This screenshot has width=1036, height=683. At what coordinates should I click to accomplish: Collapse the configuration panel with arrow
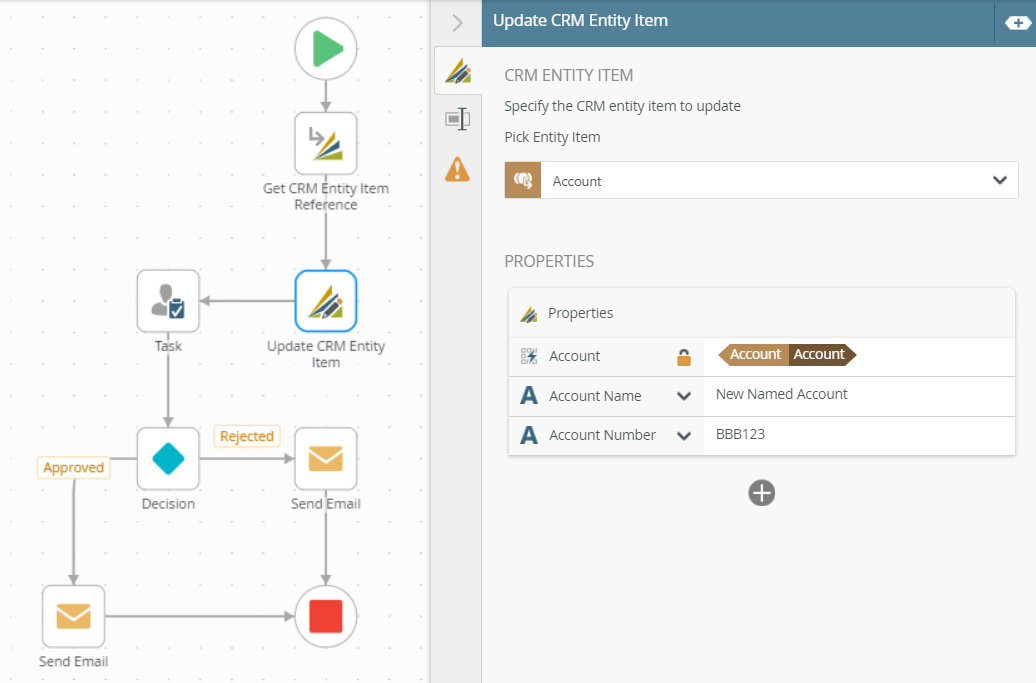pyautogui.click(x=457, y=23)
